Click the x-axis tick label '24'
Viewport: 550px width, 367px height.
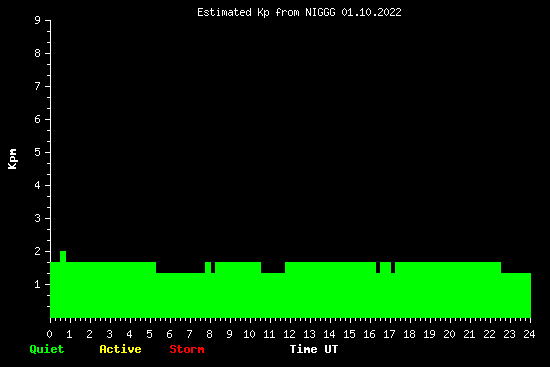click(529, 334)
